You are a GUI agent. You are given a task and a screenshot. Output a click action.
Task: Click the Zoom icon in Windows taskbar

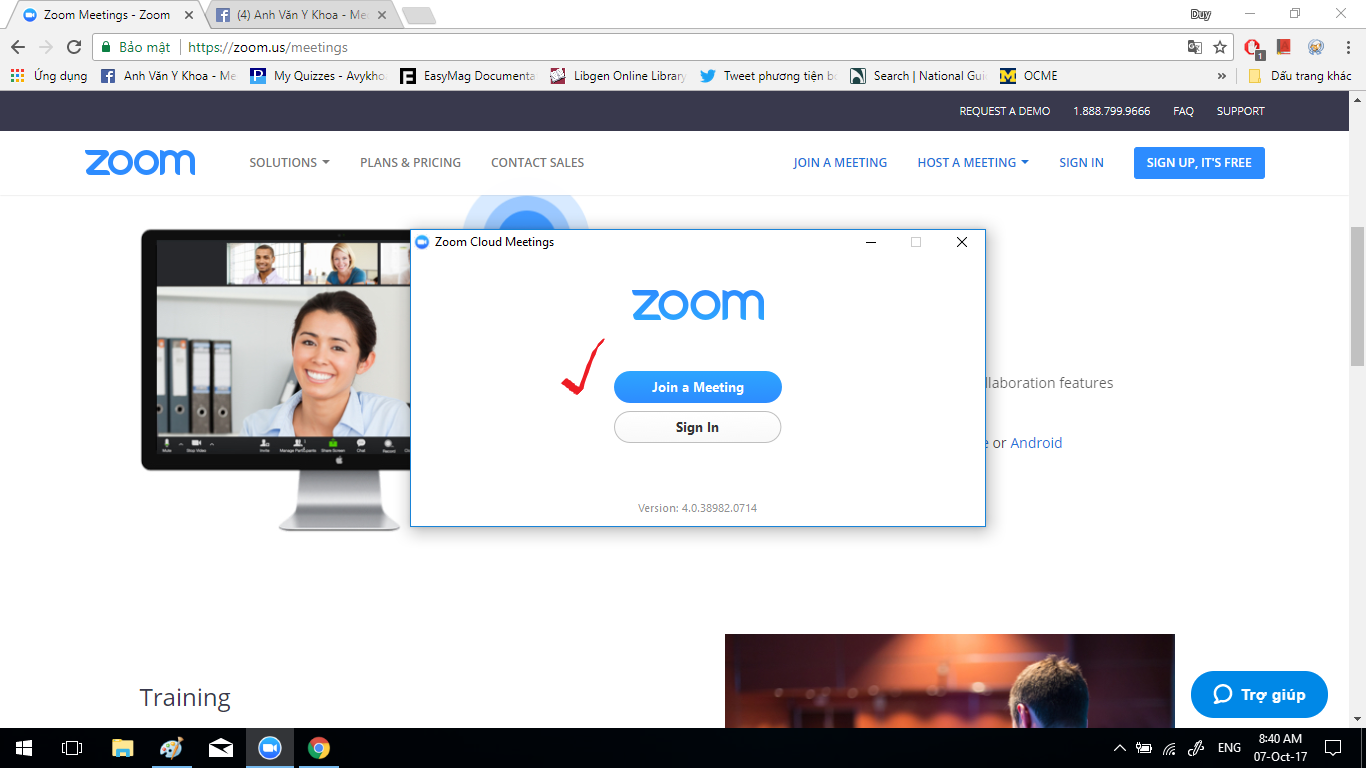click(269, 748)
